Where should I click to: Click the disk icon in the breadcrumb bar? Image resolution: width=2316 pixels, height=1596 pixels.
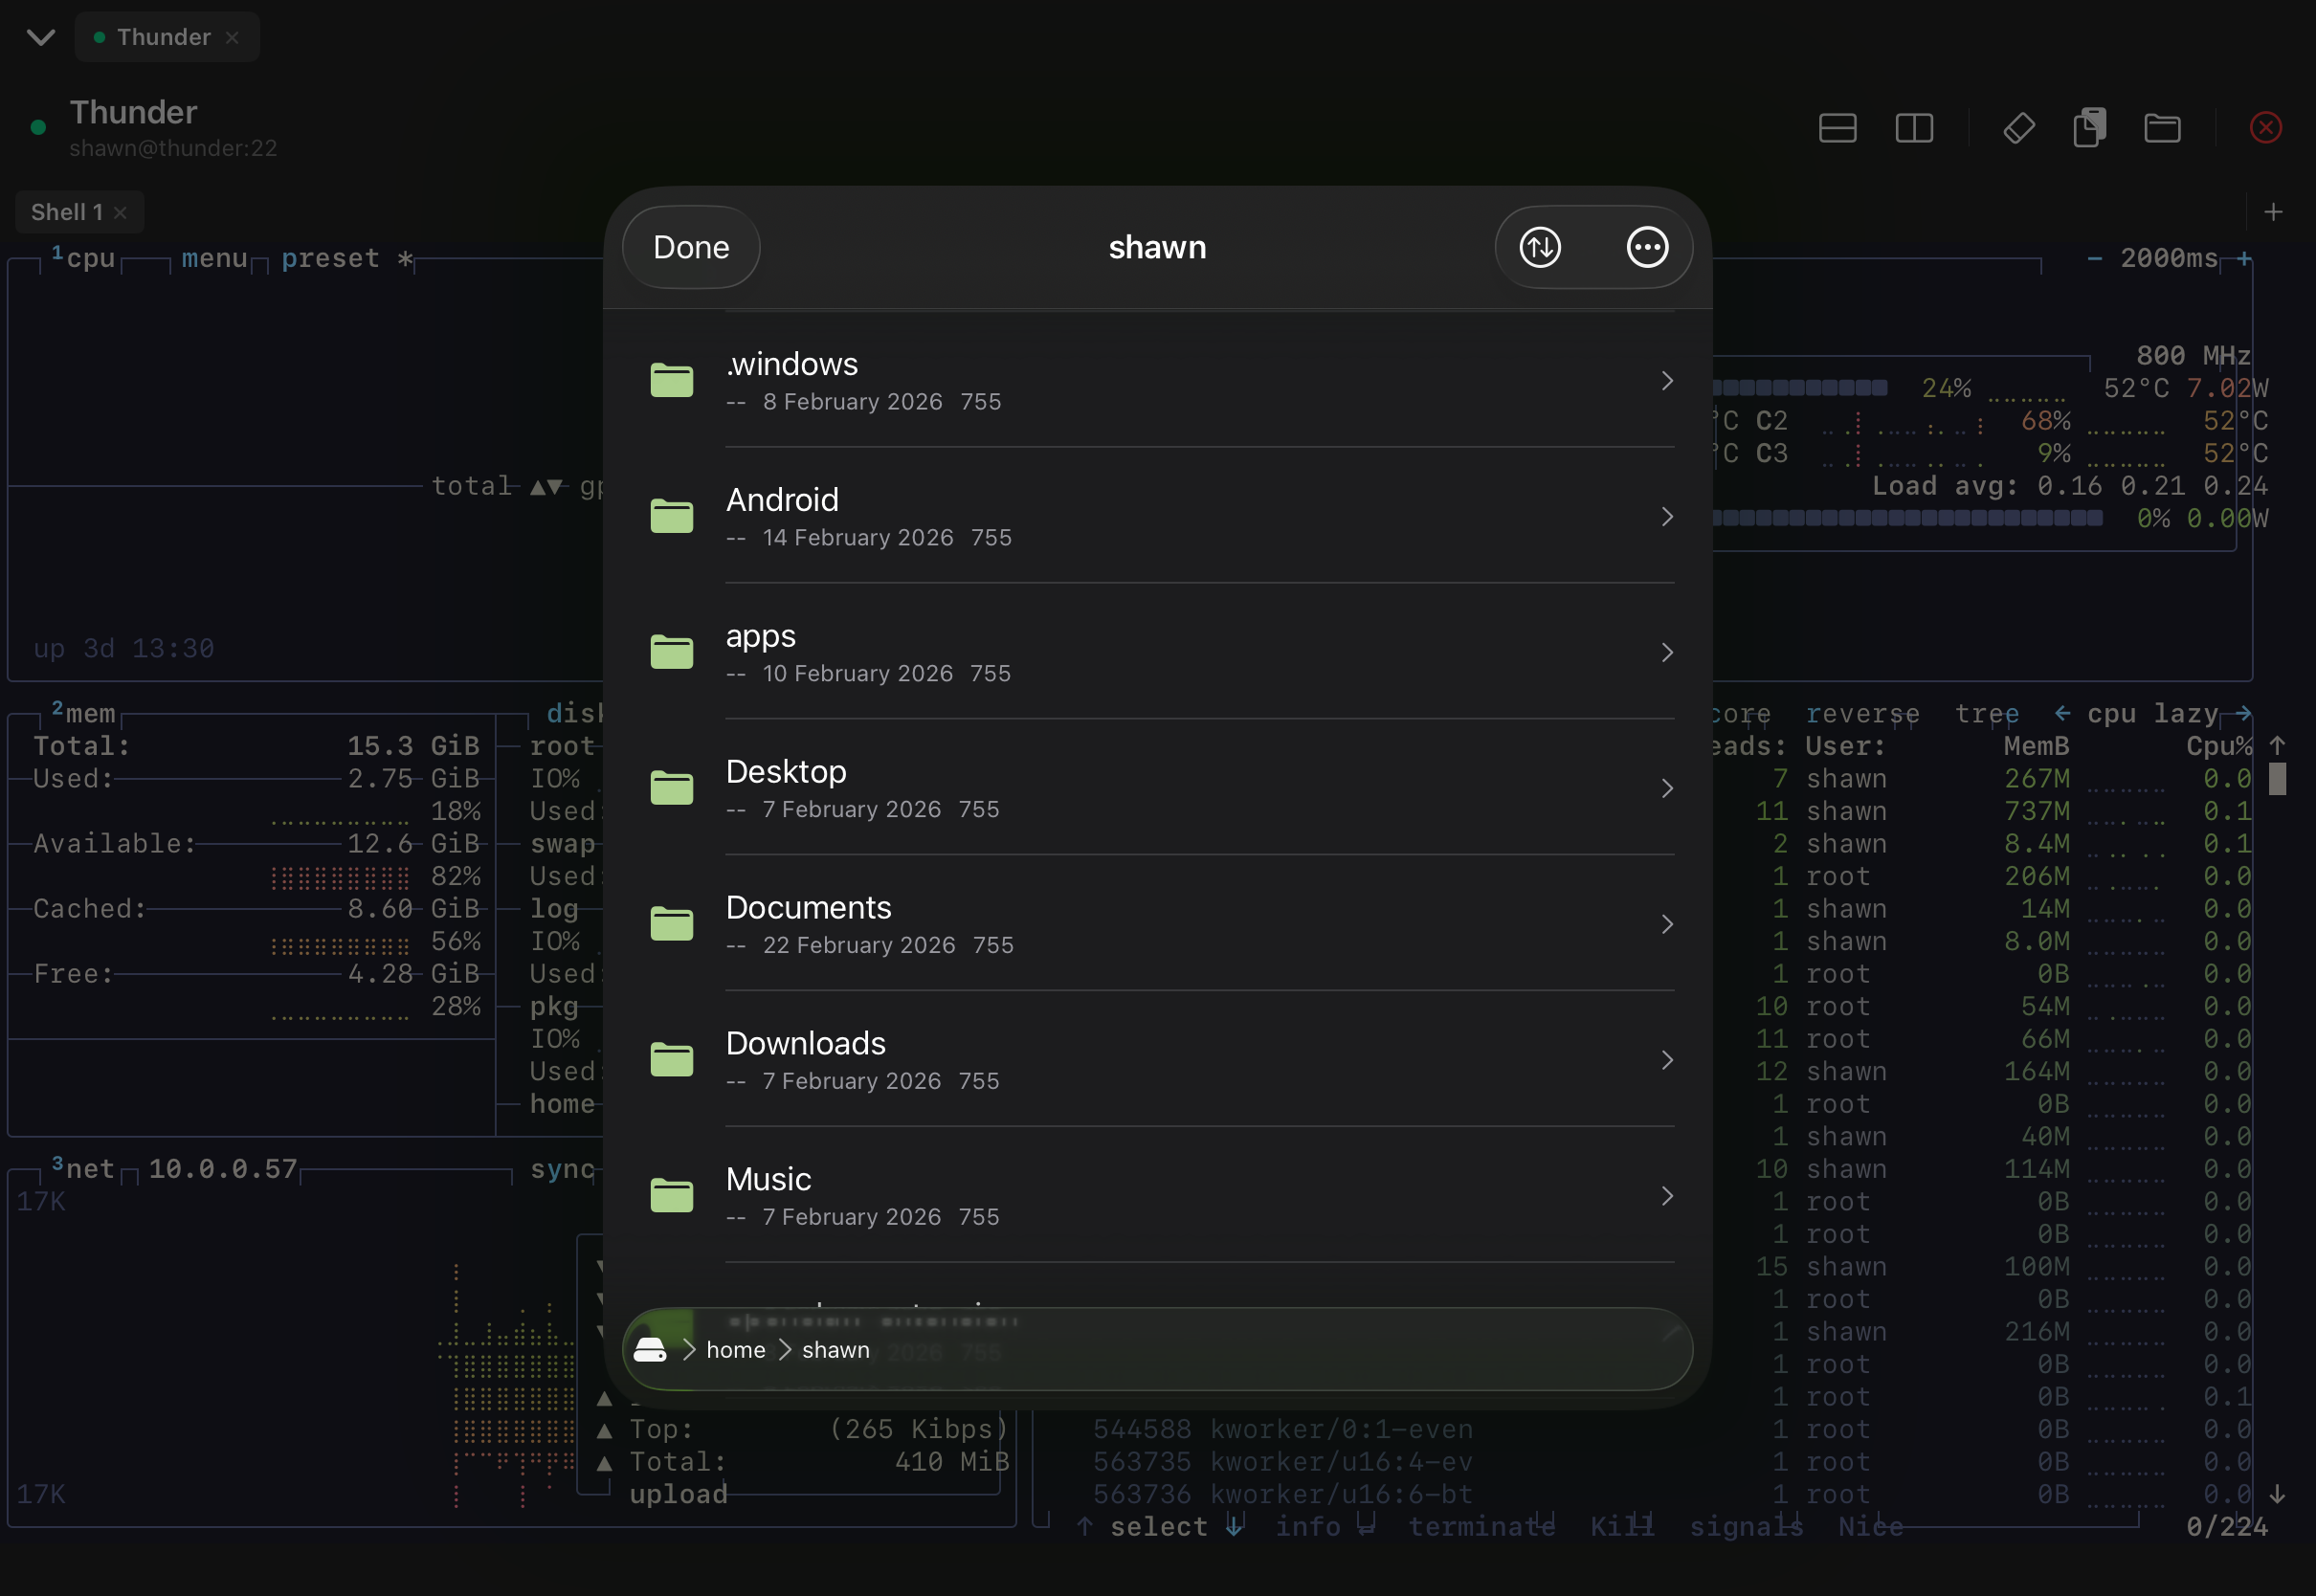[x=651, y=1349]
